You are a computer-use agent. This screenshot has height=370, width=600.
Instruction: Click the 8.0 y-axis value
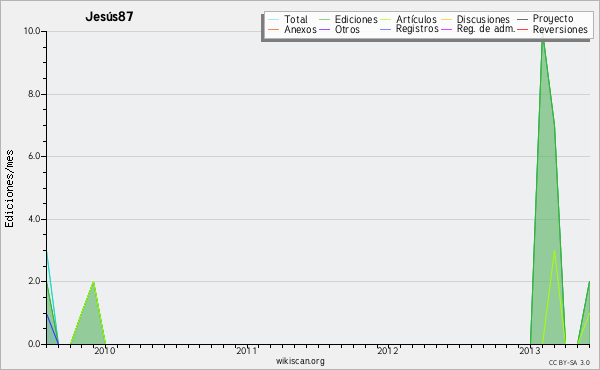pos(34,94)
